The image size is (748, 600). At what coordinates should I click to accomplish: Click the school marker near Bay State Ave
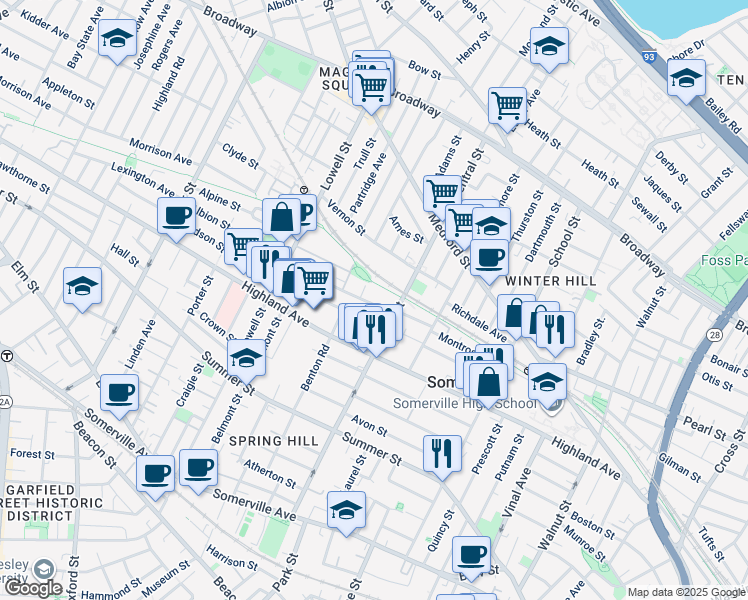[x=117, y=40]
